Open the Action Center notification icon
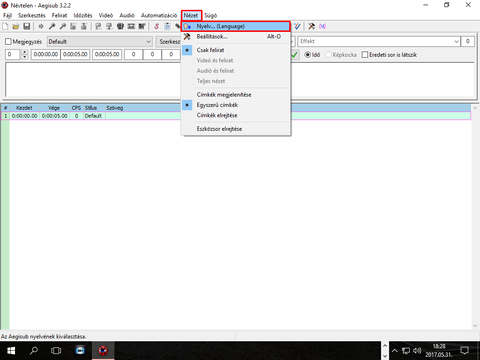 coord(464,351)
